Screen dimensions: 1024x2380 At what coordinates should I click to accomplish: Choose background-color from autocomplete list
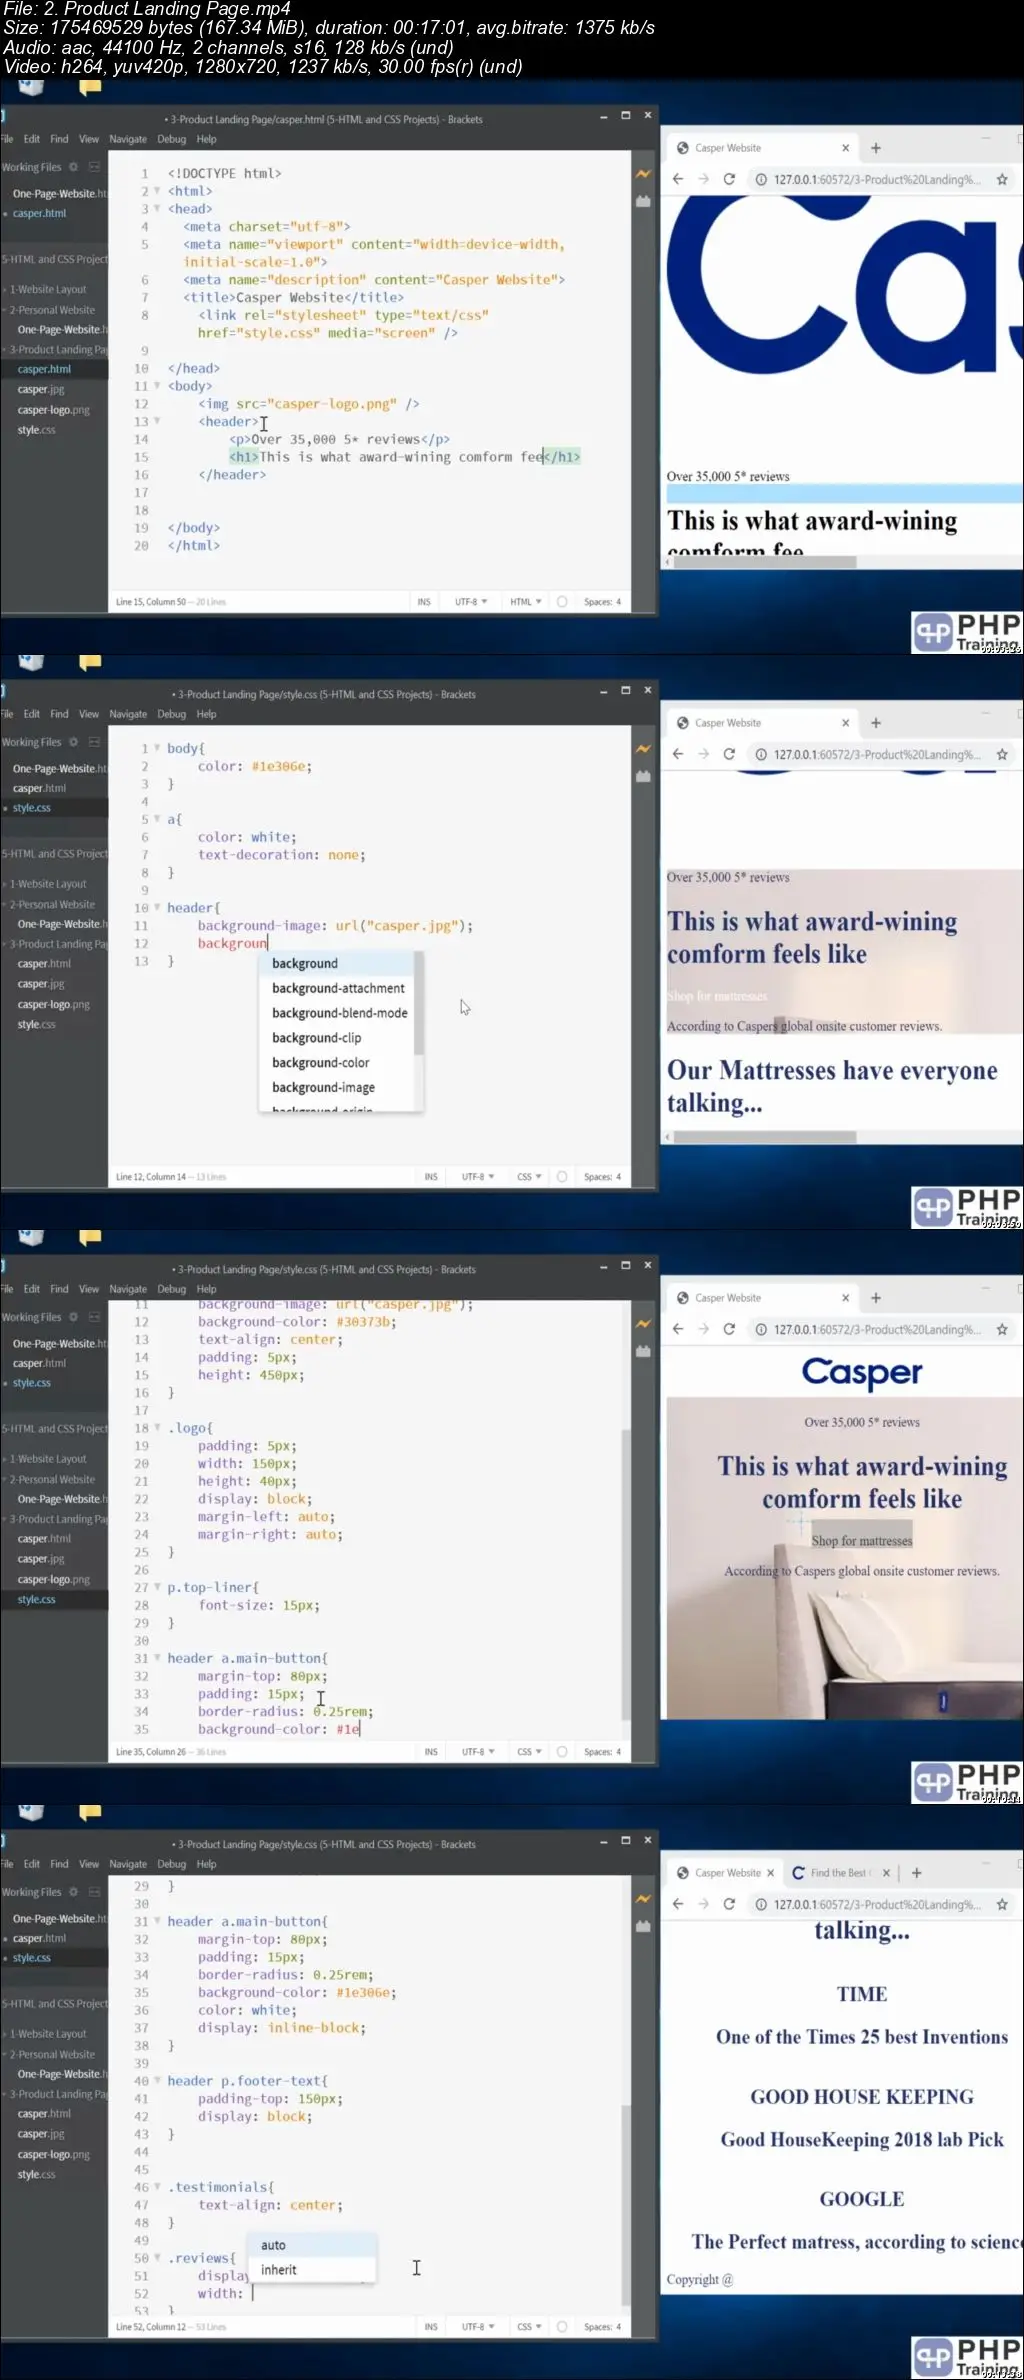[x=337, y=1063]
